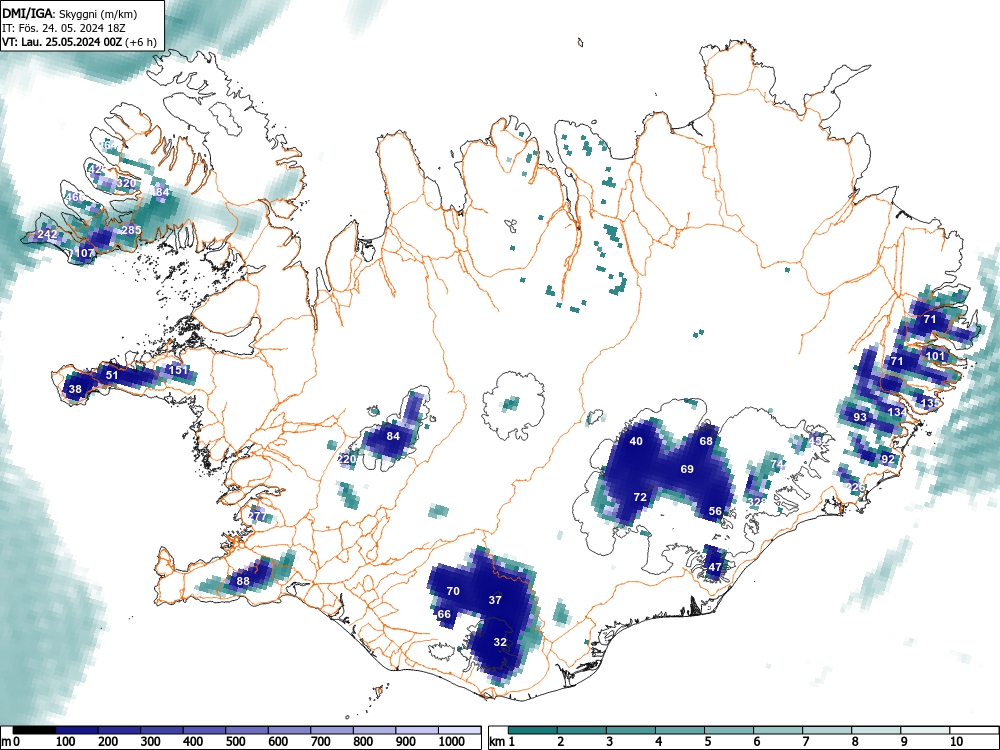Image resolution: width=1000 pixels, height=750 pixels.
Task: Click the 277 value label
Action: click(x=256, y=515)
